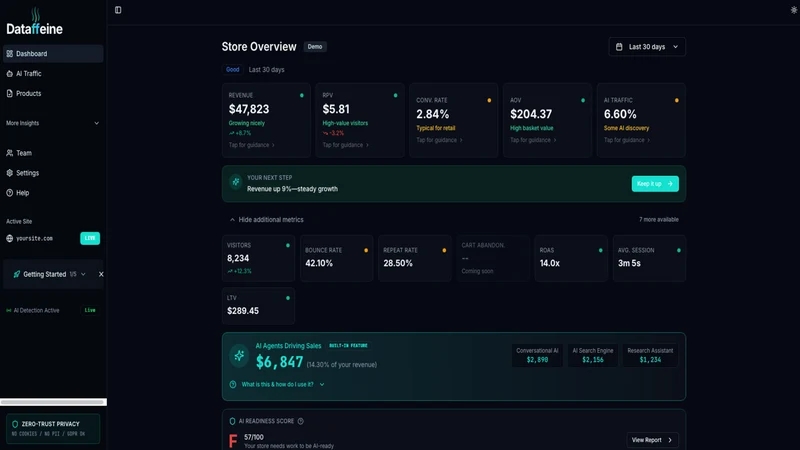Click the Demo badge
Viewport: 800px width, 450px height.
point(315,47)
